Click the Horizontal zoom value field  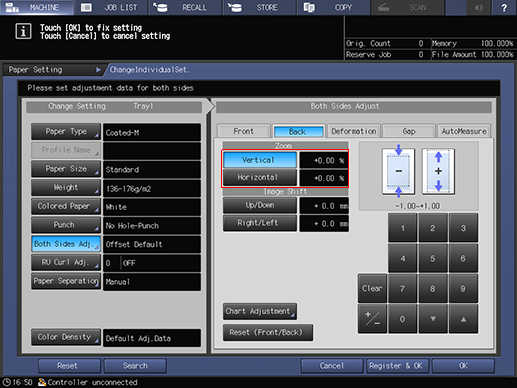coord(324,178)
